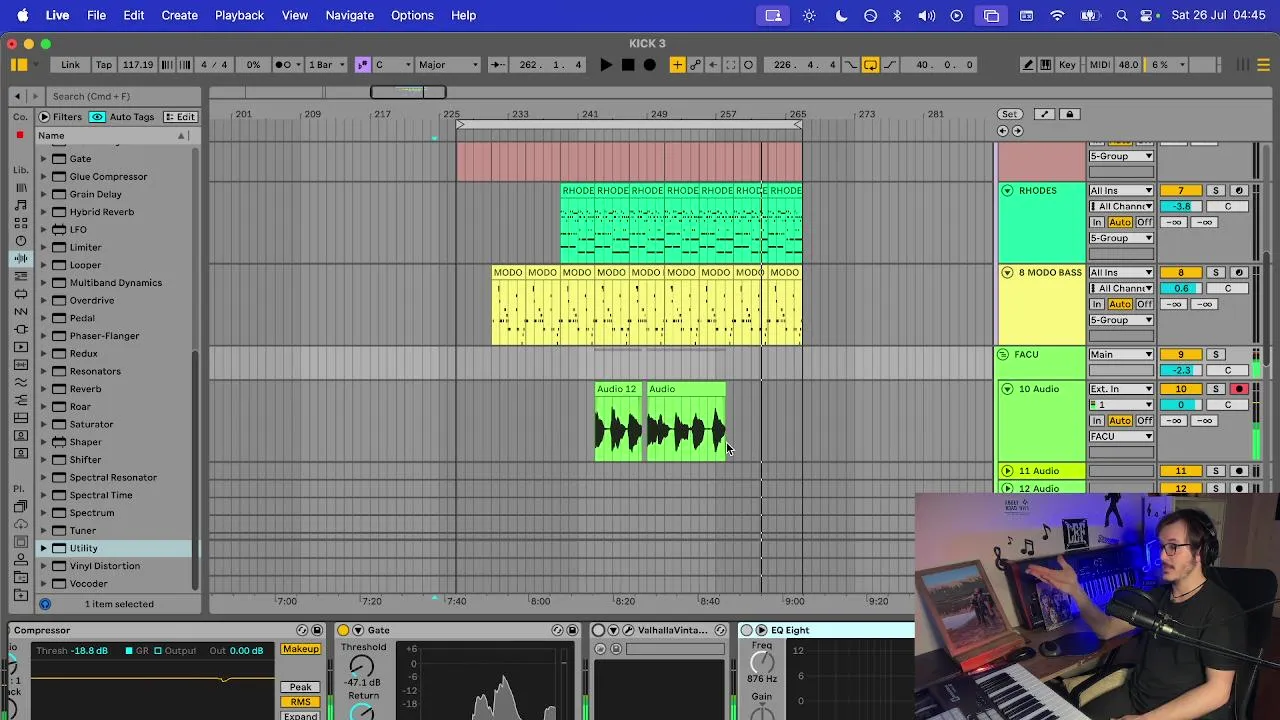Click the Stop transport button

tap(628, 65)
